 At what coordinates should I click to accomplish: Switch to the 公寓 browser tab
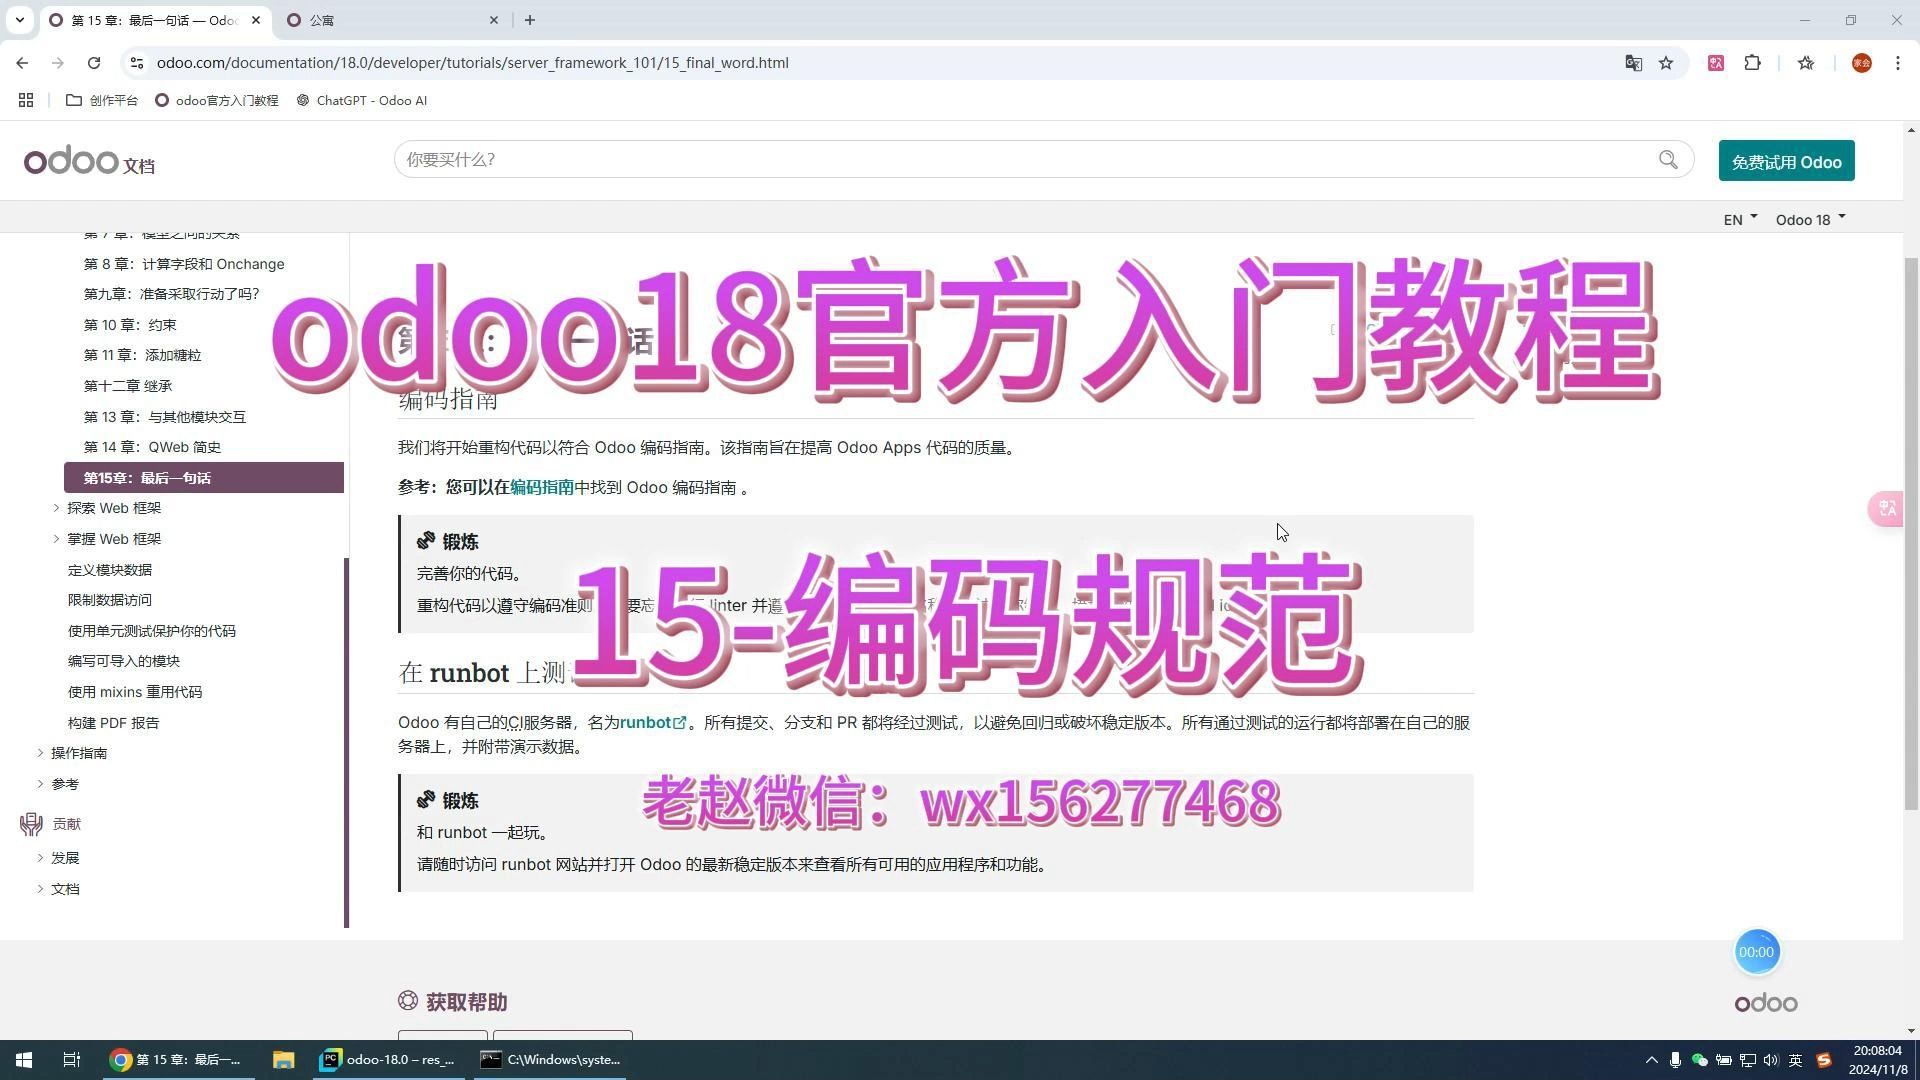(x=392, y=20)
